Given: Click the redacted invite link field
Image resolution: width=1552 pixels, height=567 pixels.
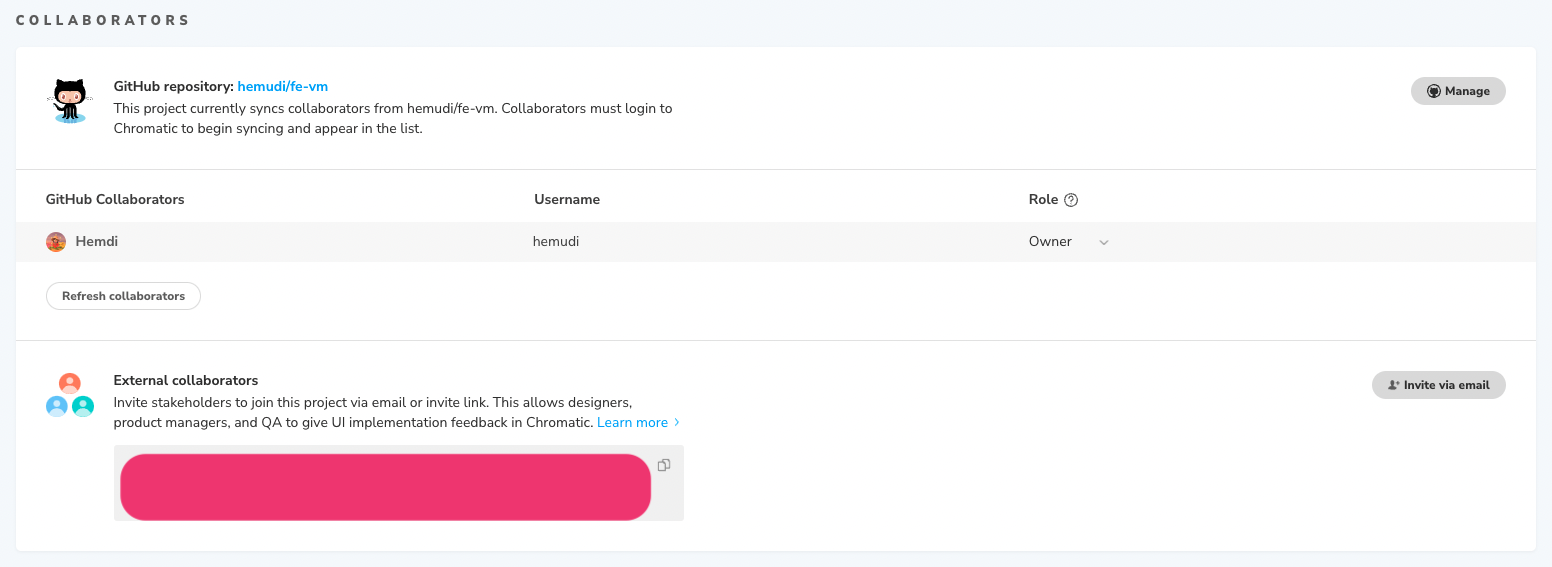Looking at the screenshot, I should (385, 487).
